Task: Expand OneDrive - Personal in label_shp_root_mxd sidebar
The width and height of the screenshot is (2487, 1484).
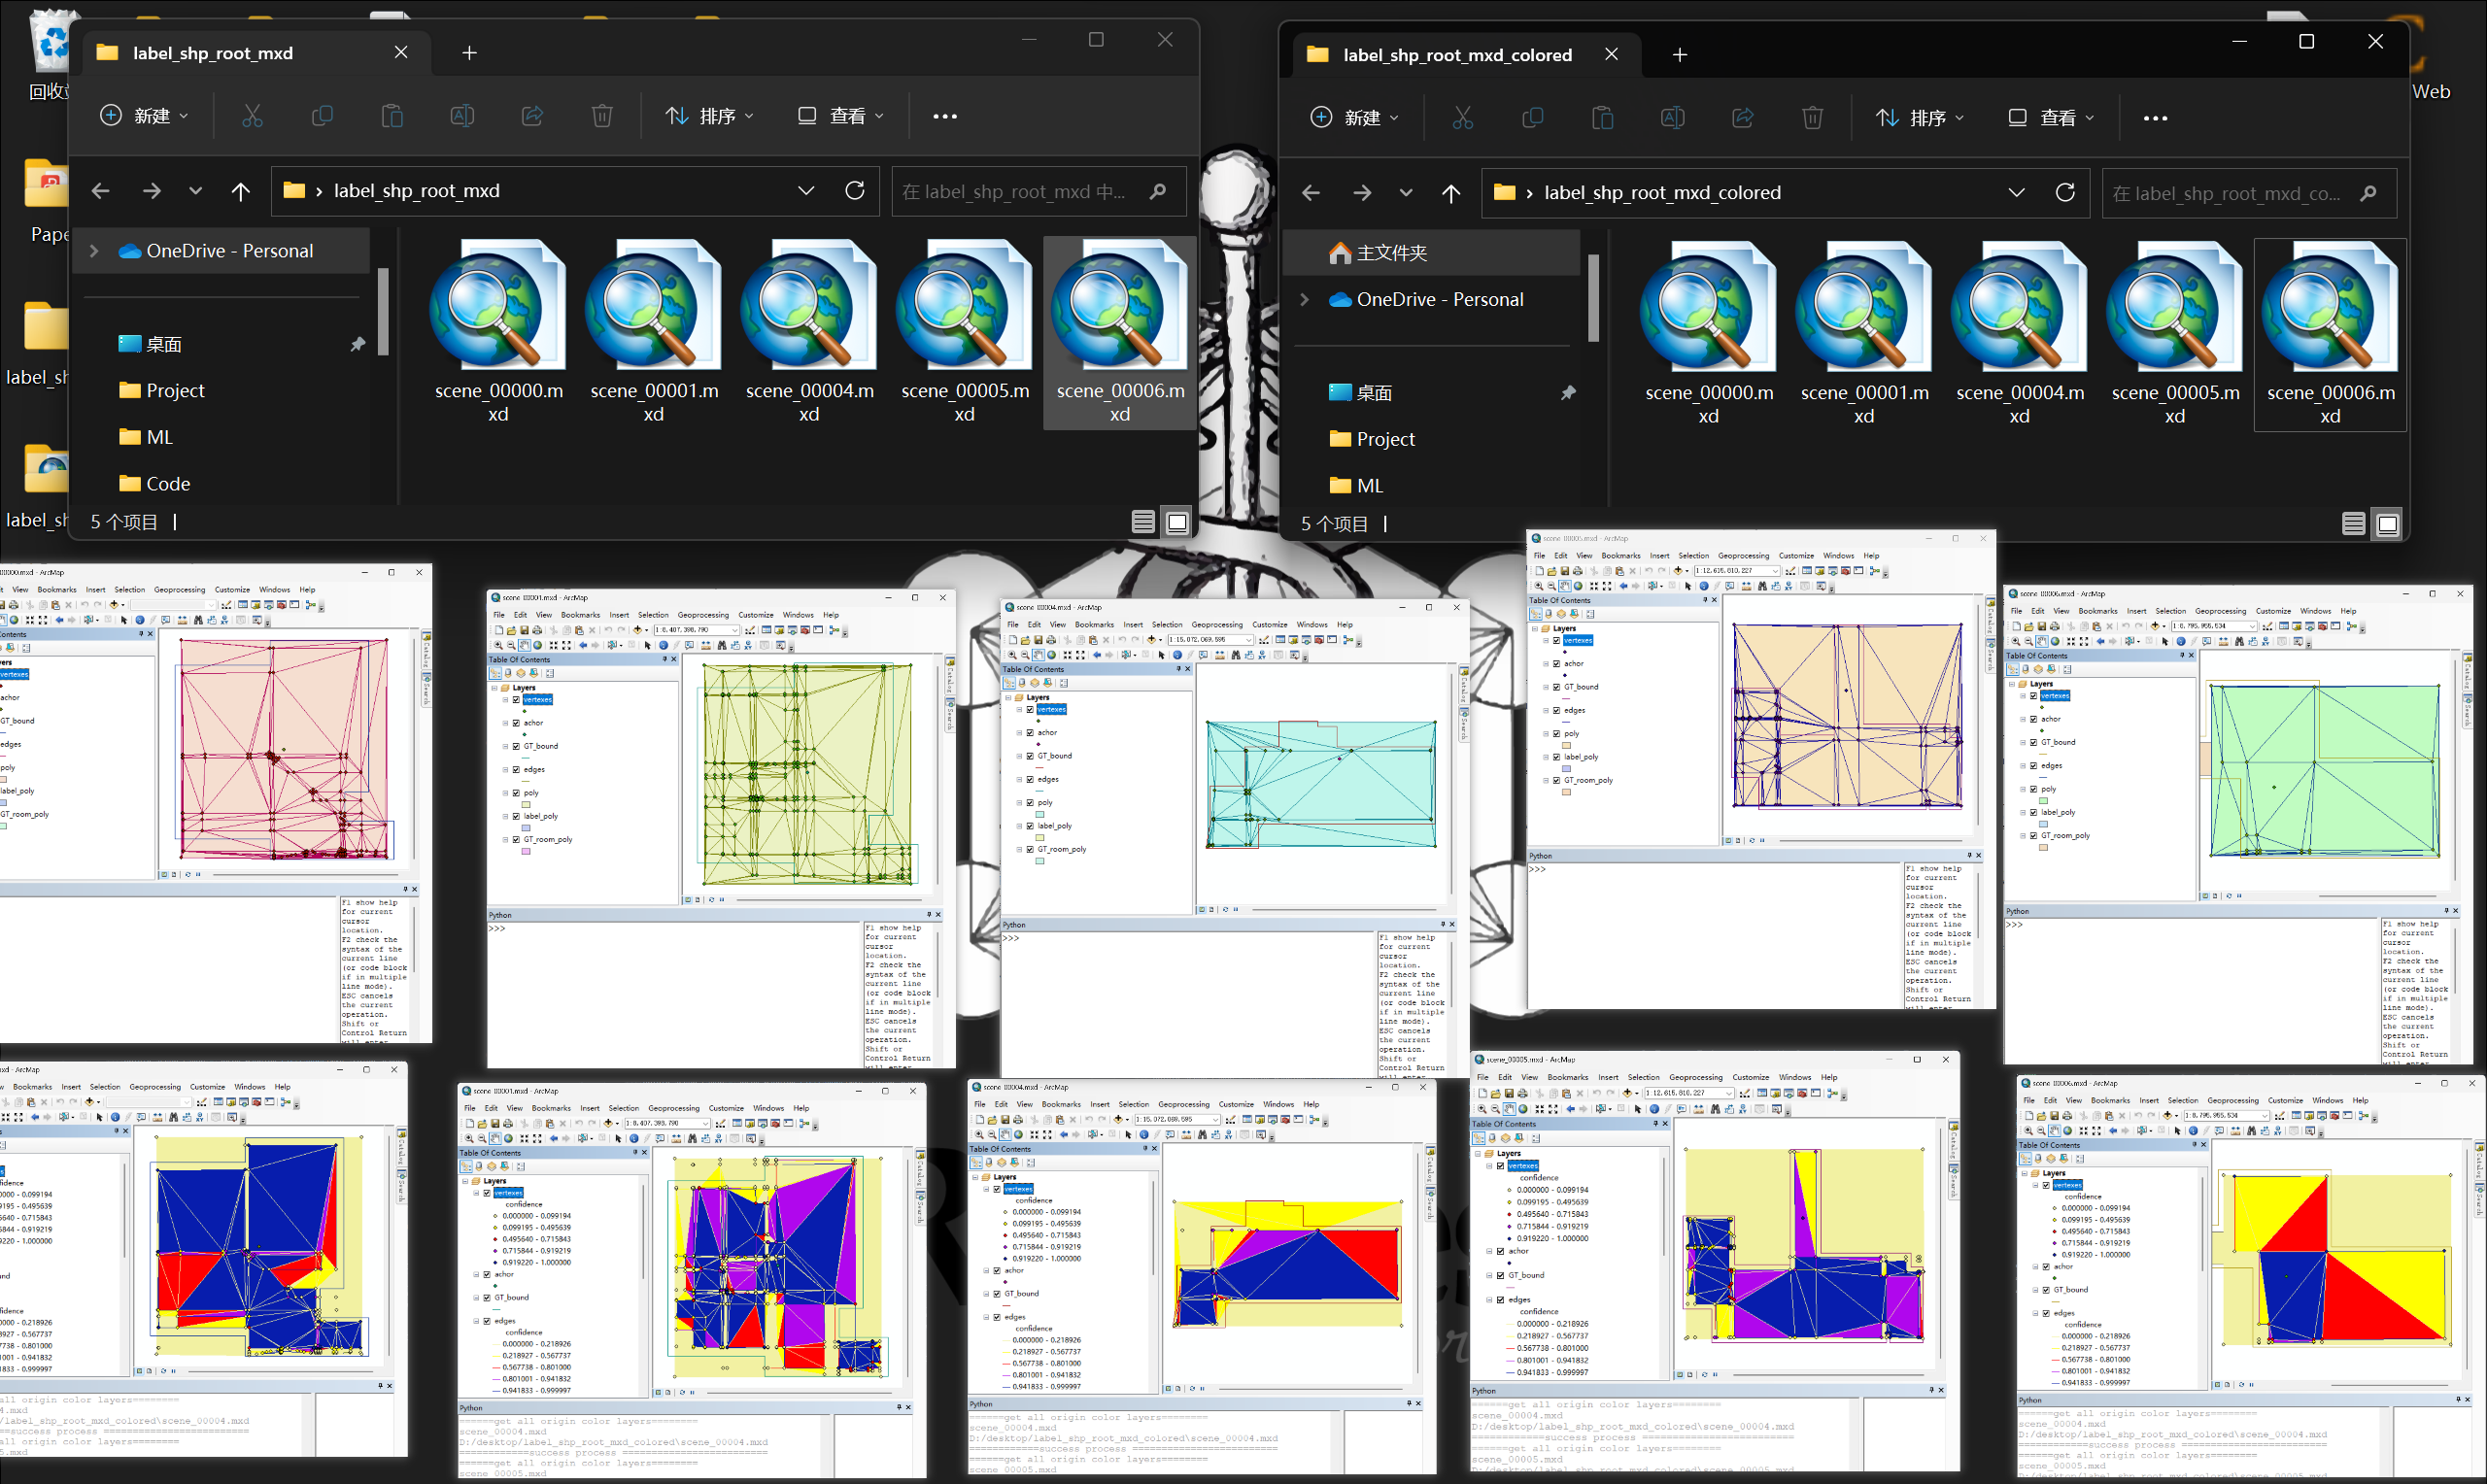Action: pos(94,251)
